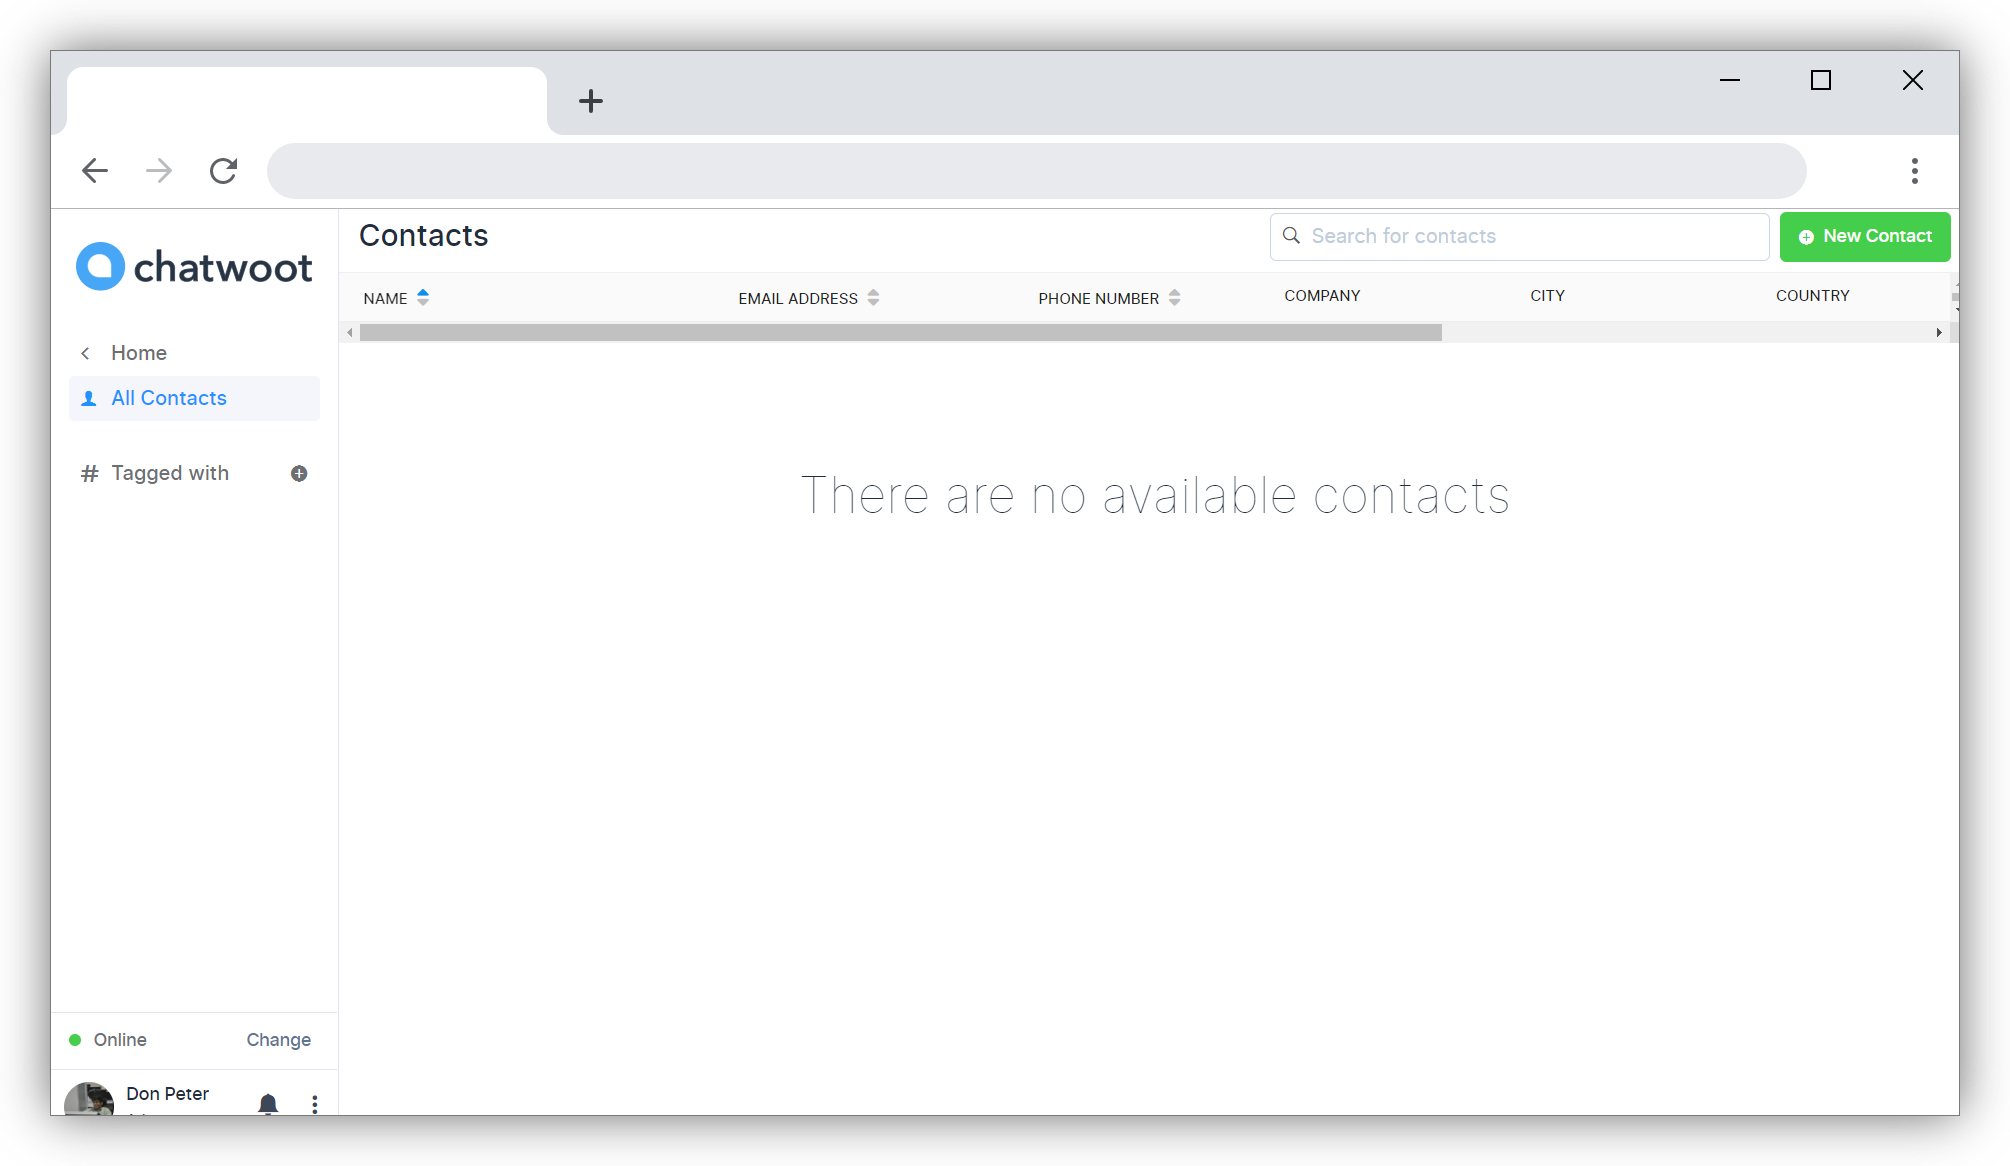Click the EMAIL ADDRESS sort toggle
2010x1166 pixels.
(x=875, y=297)
